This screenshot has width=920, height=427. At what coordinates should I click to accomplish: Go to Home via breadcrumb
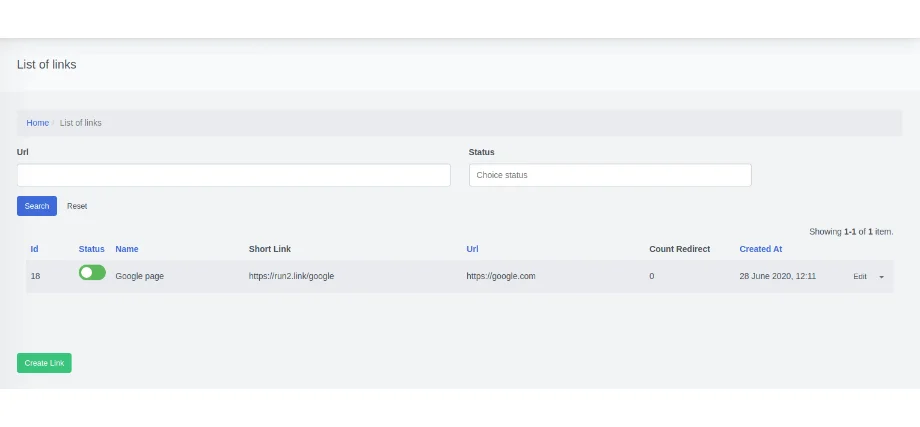(x=37, y=123)
